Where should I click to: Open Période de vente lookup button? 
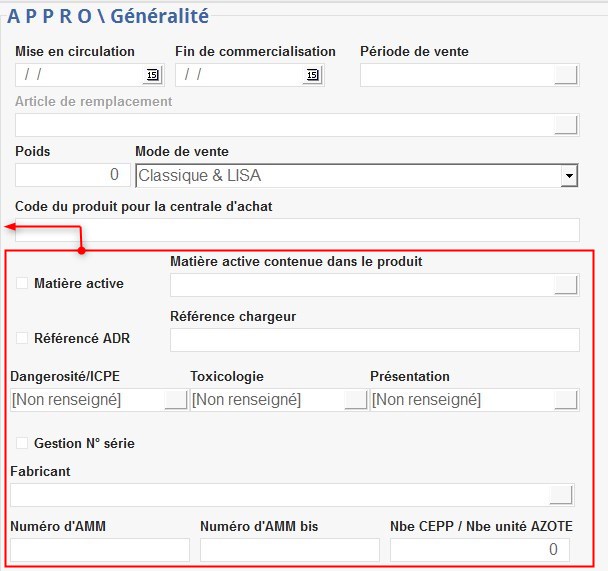(x=566, y=75)
